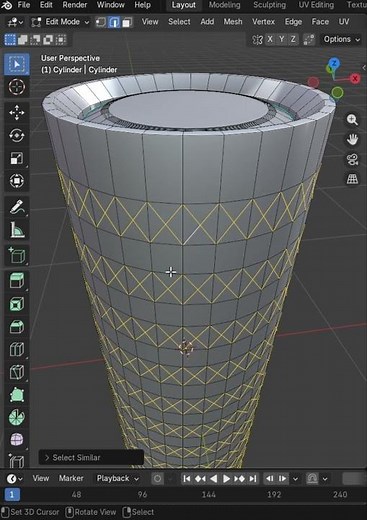Screen dimensions: 367x520
Task: Toggle X axis mirror
Action: (x=270, y=39)
